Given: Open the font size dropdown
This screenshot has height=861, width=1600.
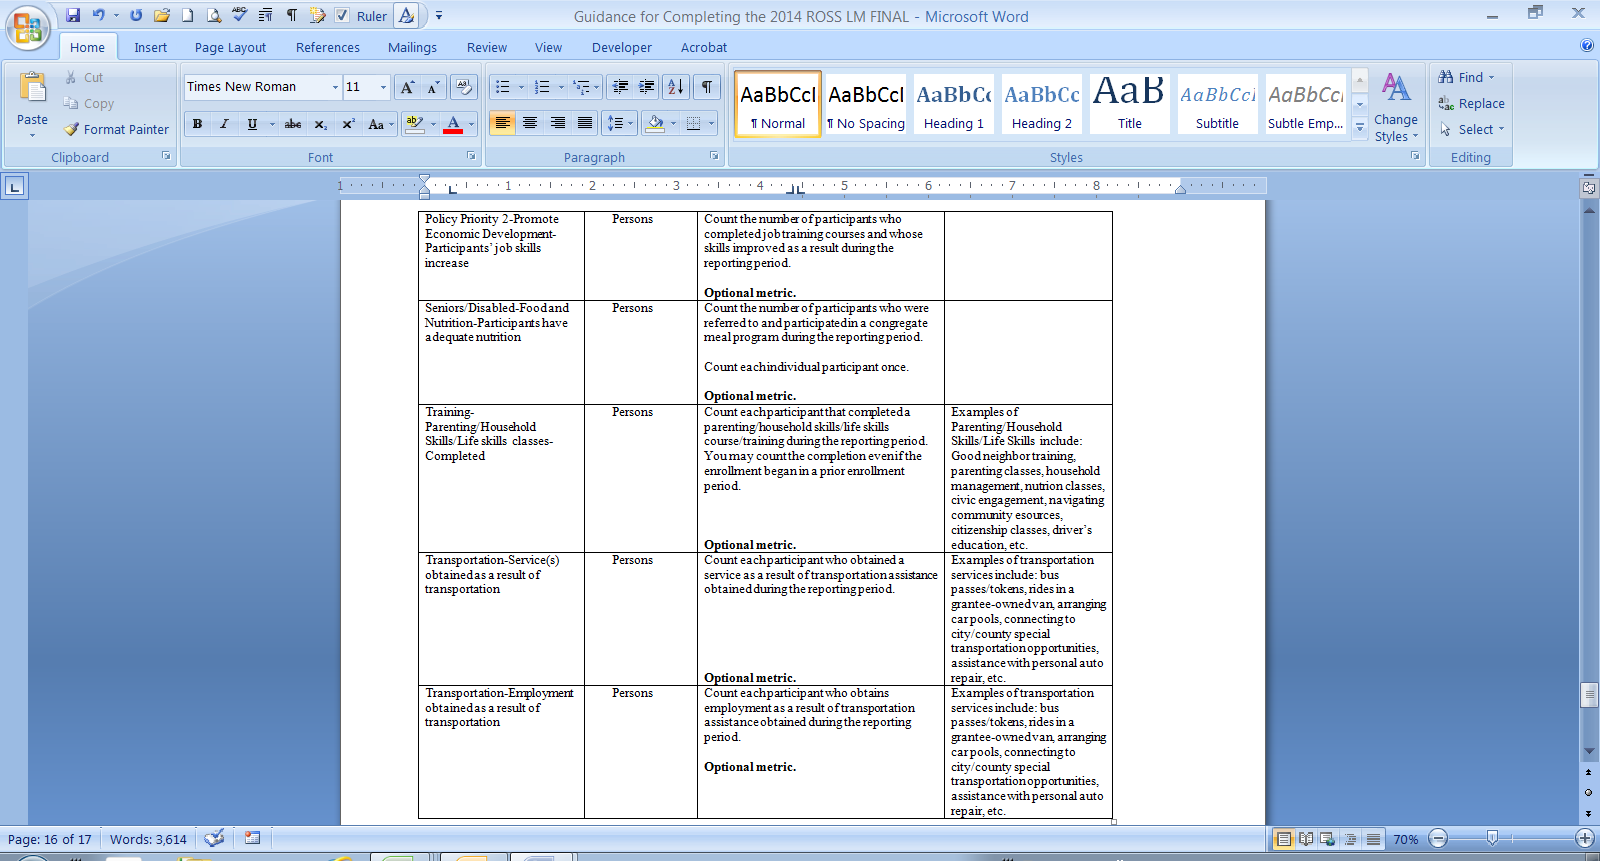Looking at the screenshot, I should 383,87.
